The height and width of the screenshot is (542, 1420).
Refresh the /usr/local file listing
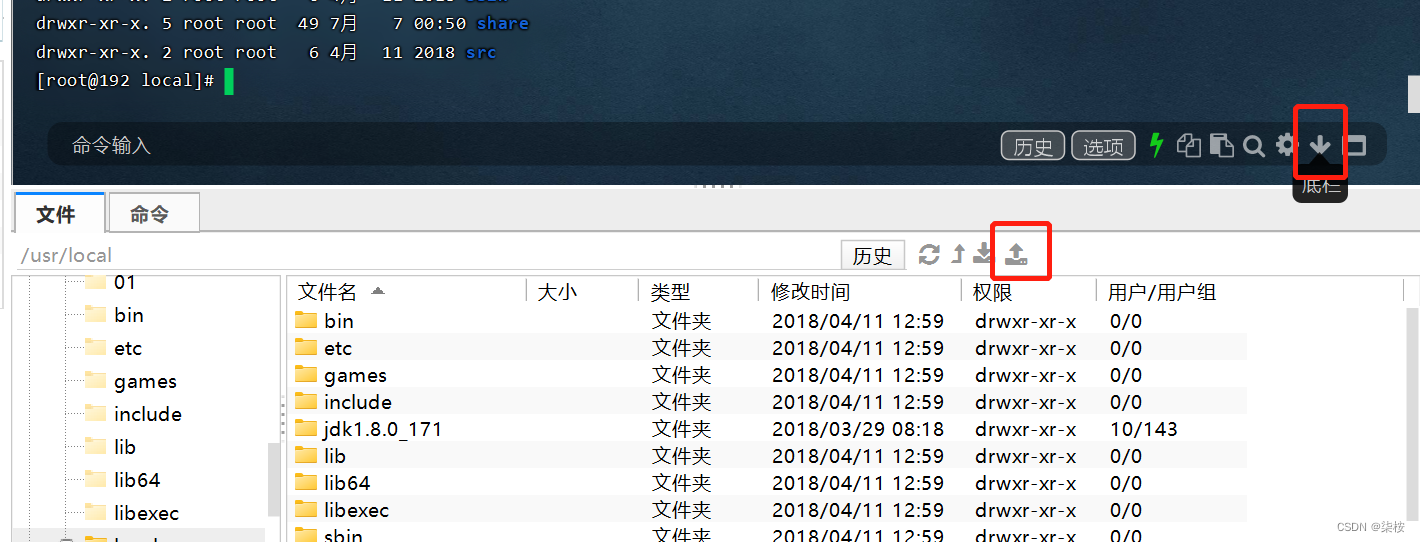930,255
